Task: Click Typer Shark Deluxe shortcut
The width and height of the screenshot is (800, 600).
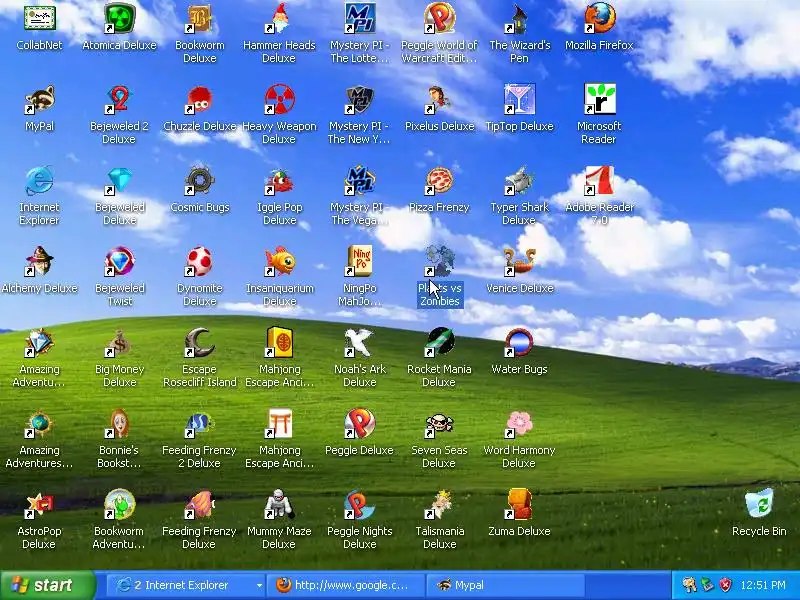Action: [519, 180]
